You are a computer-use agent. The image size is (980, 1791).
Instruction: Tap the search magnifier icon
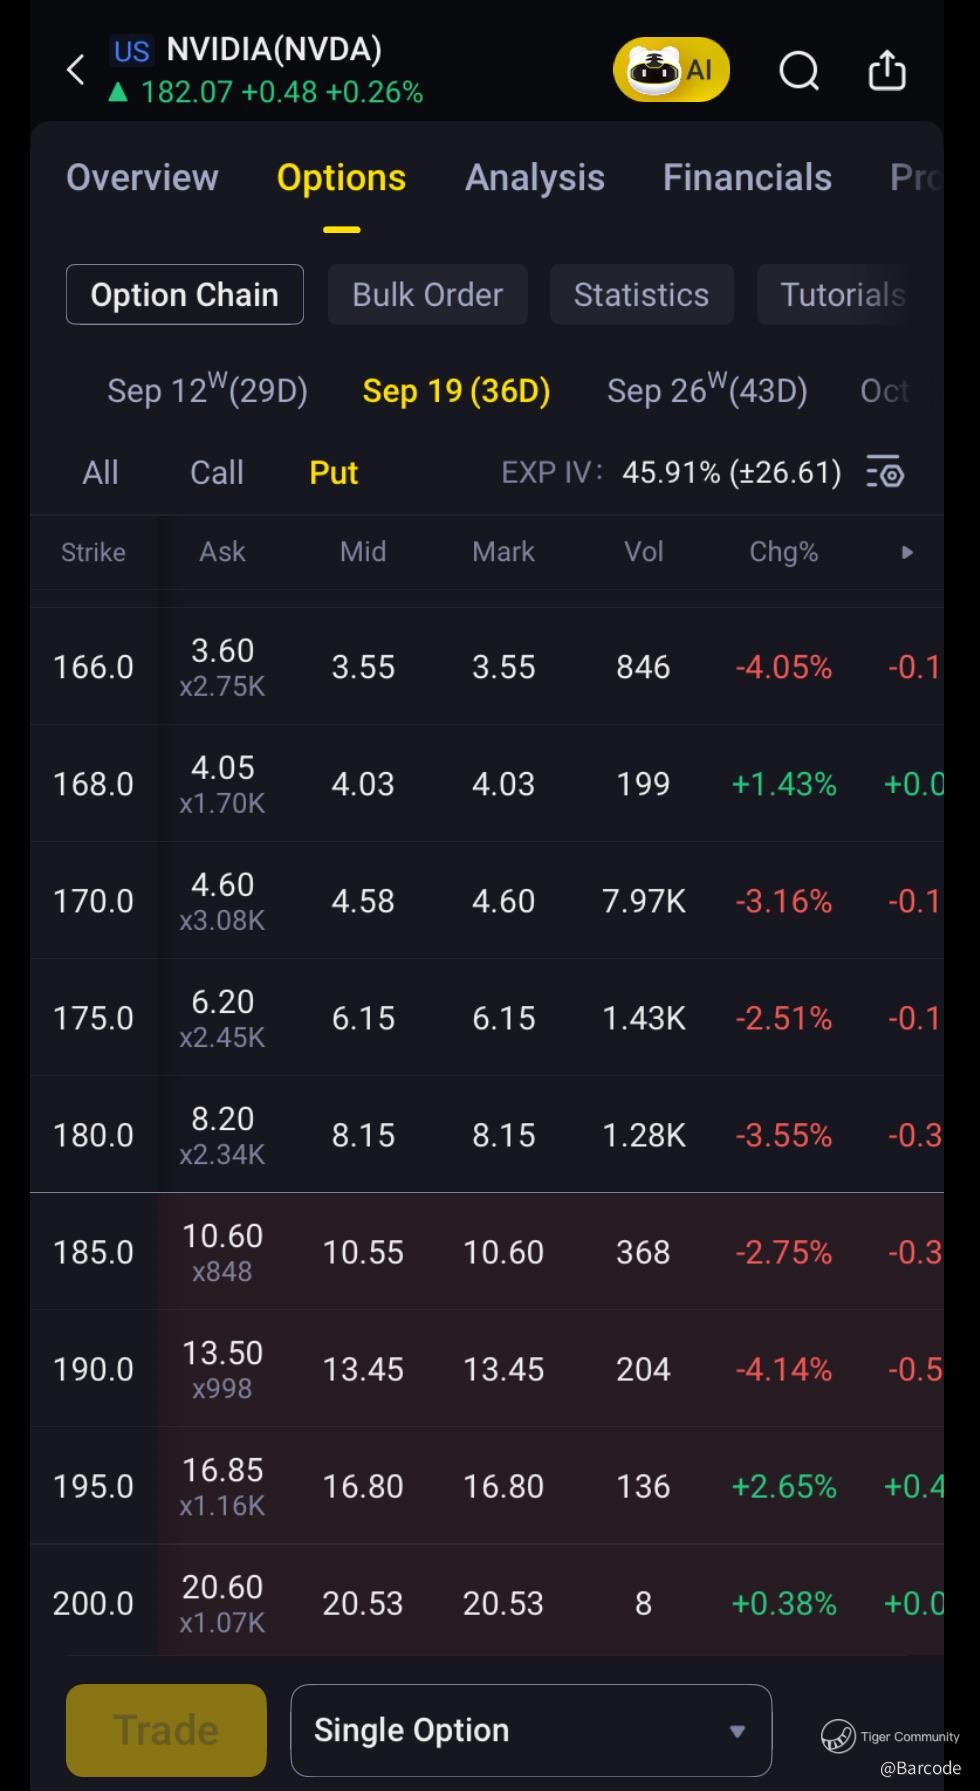point(798,71)
